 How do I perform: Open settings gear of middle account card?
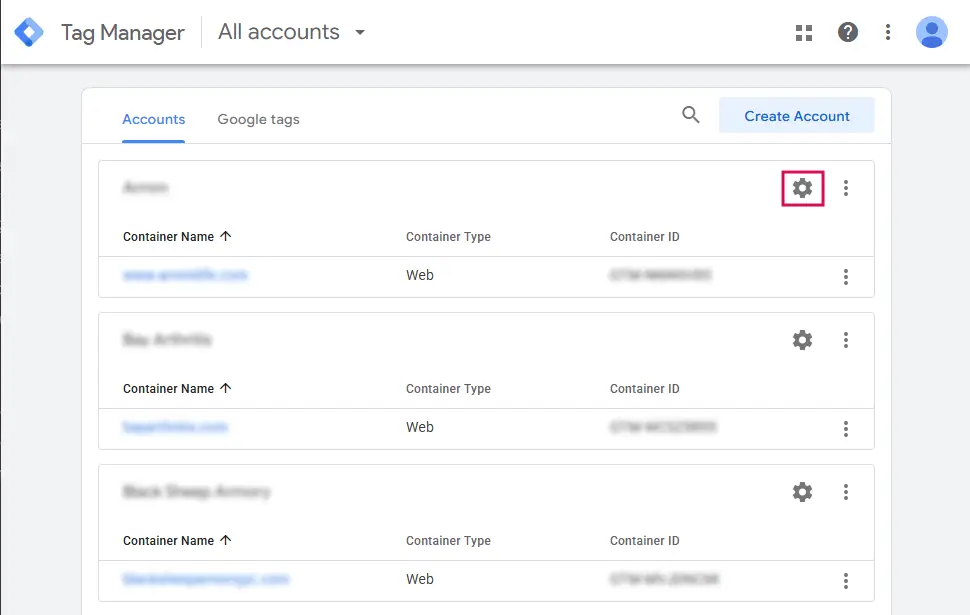click(x=802, y=340)
